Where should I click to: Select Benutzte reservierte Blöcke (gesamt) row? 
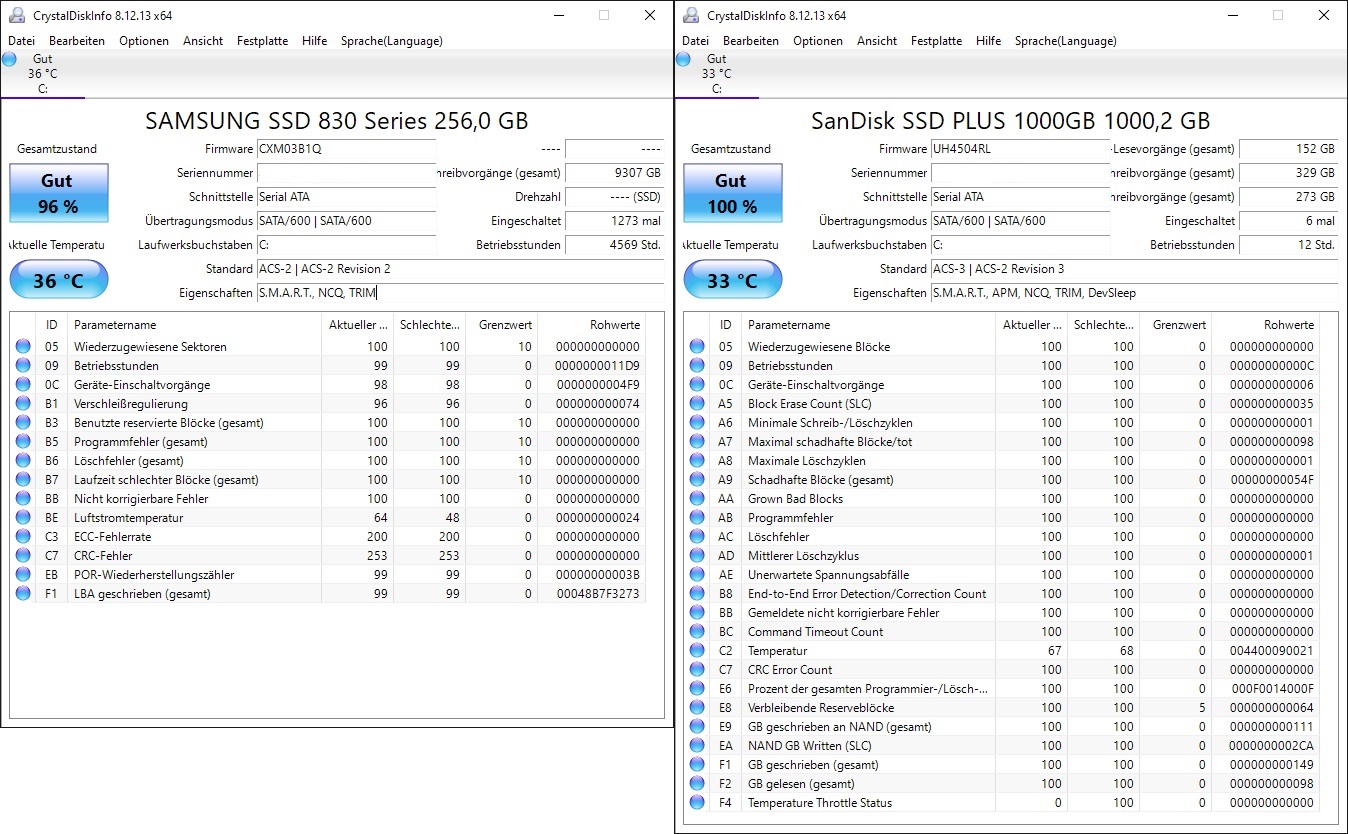tap(328, 423)
